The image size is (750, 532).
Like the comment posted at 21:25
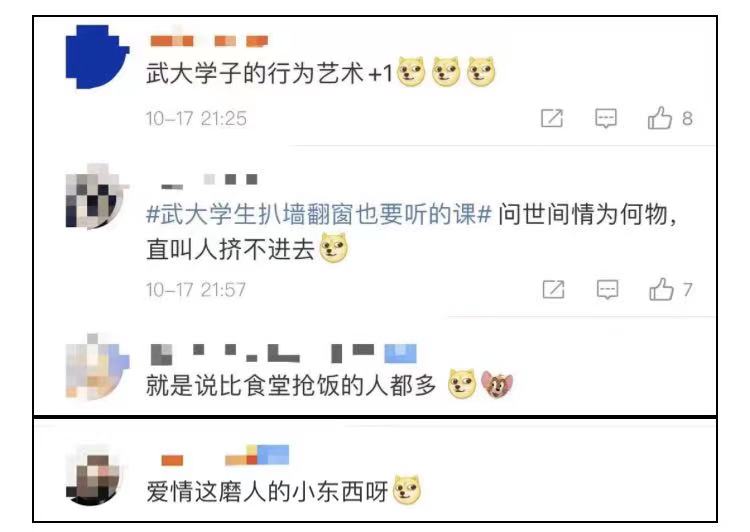click(x=660, y=118)
